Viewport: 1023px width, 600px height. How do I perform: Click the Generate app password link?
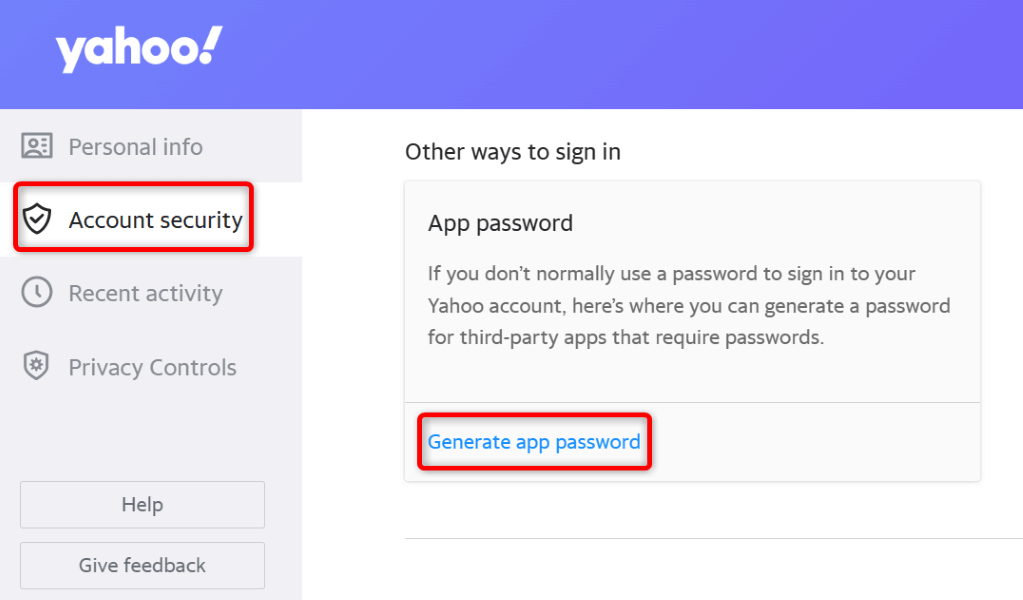[534, 442]
